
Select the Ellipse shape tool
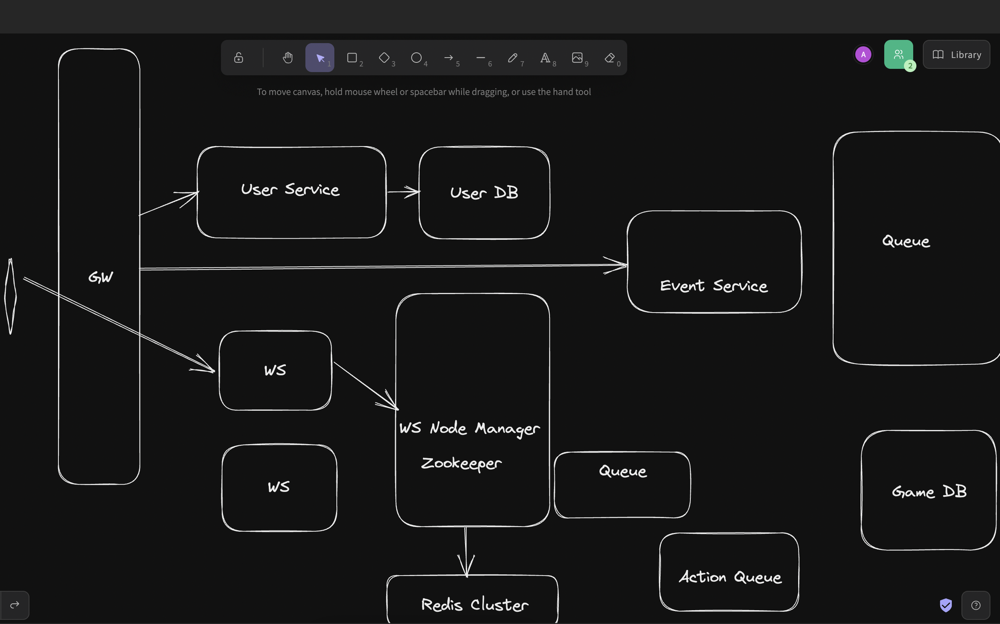pyautogui.click(x=416, y=58)
